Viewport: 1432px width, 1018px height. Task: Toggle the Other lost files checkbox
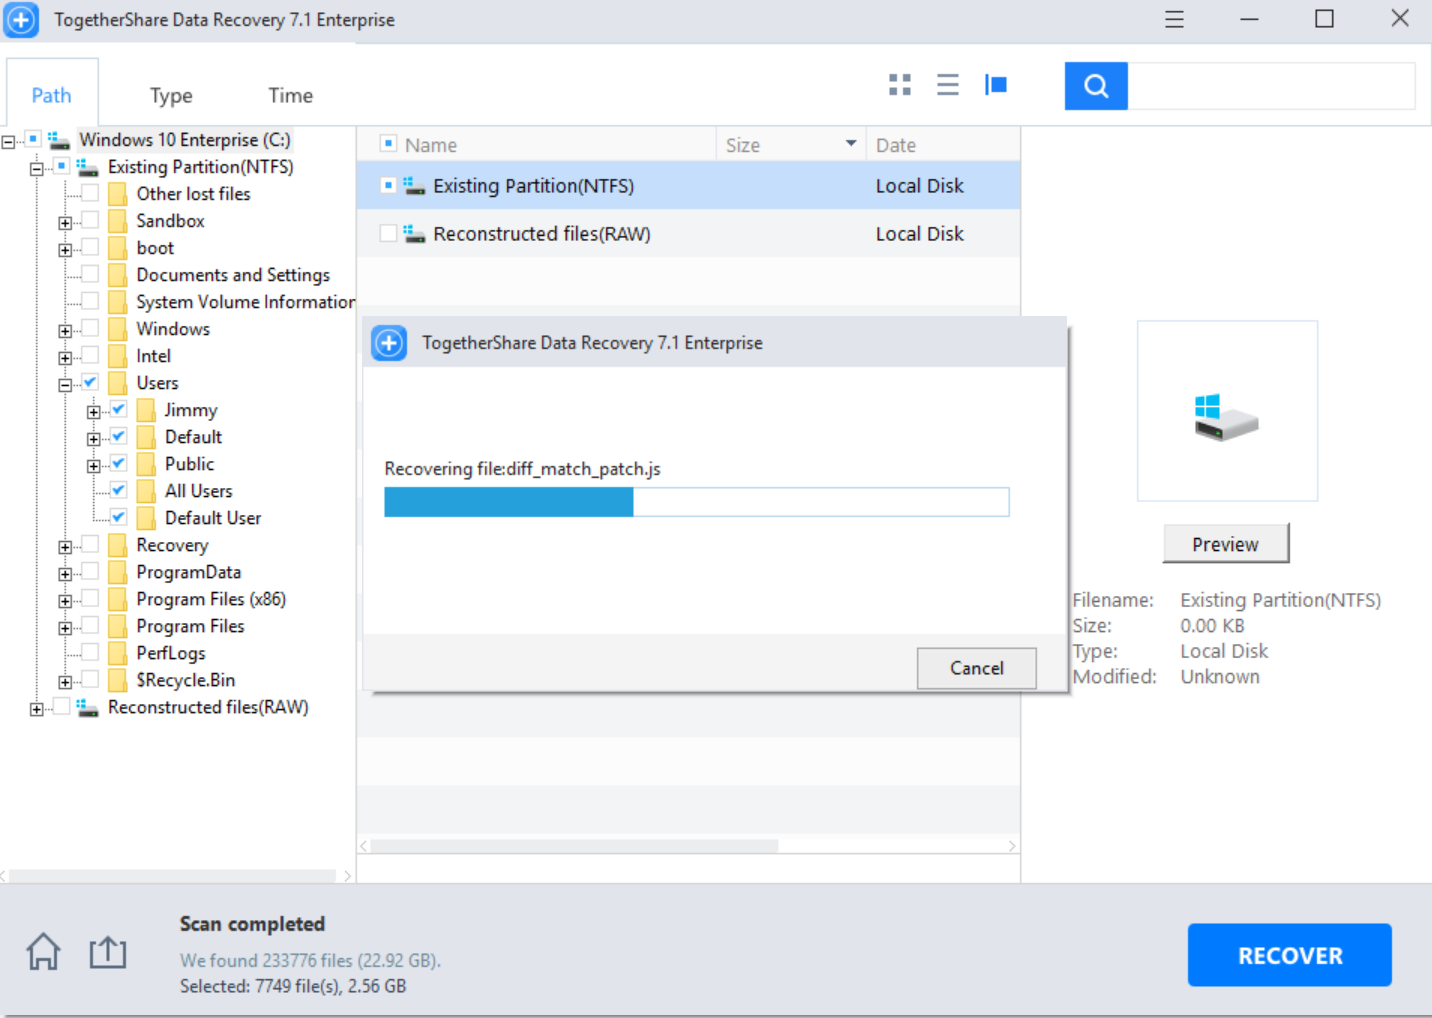coord(90,192)
